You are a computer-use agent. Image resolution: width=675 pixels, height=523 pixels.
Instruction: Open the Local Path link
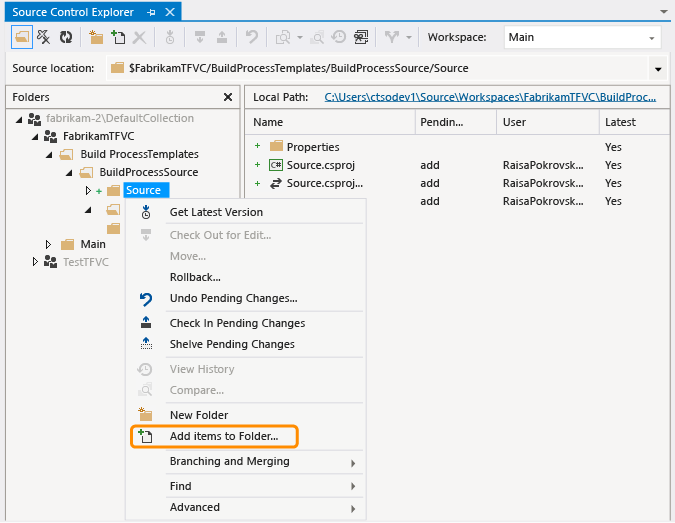(x=490, y=97)
